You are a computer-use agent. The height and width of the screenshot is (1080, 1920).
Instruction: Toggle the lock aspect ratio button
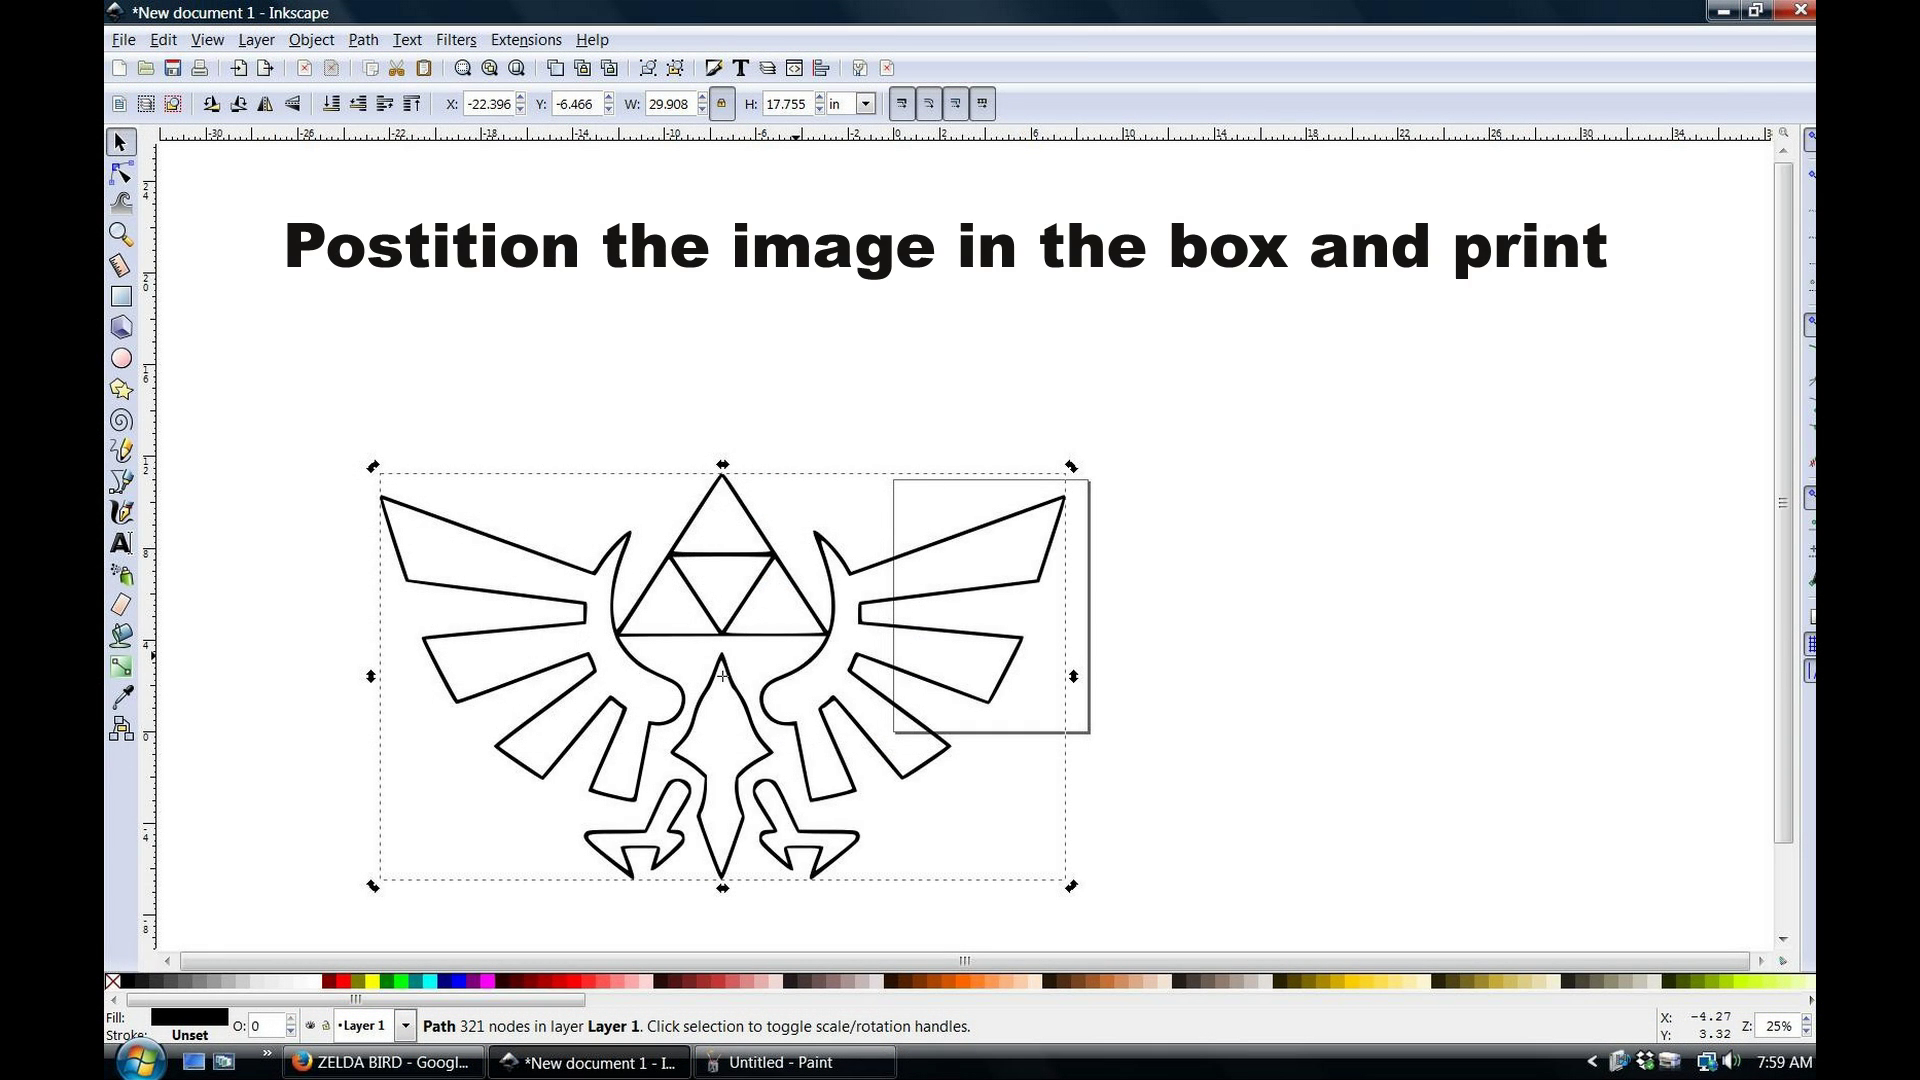(721, 104)
